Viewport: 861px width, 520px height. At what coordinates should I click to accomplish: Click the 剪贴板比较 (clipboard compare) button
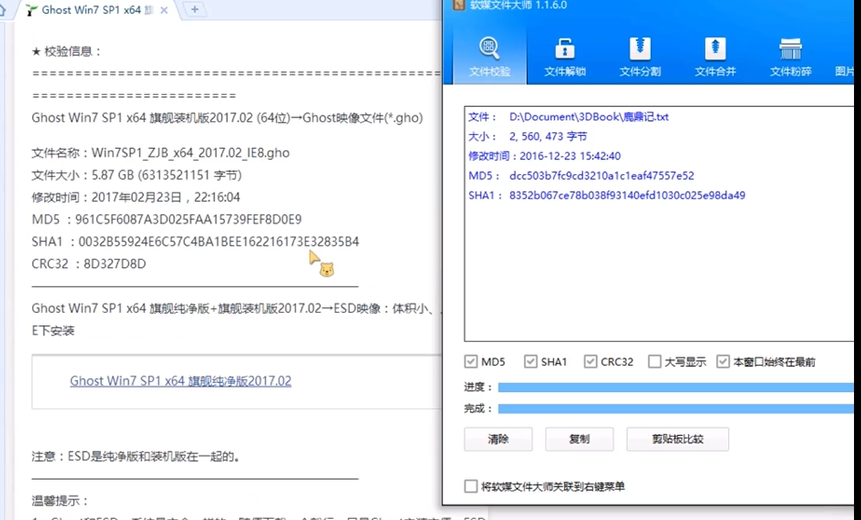point(678,439)
